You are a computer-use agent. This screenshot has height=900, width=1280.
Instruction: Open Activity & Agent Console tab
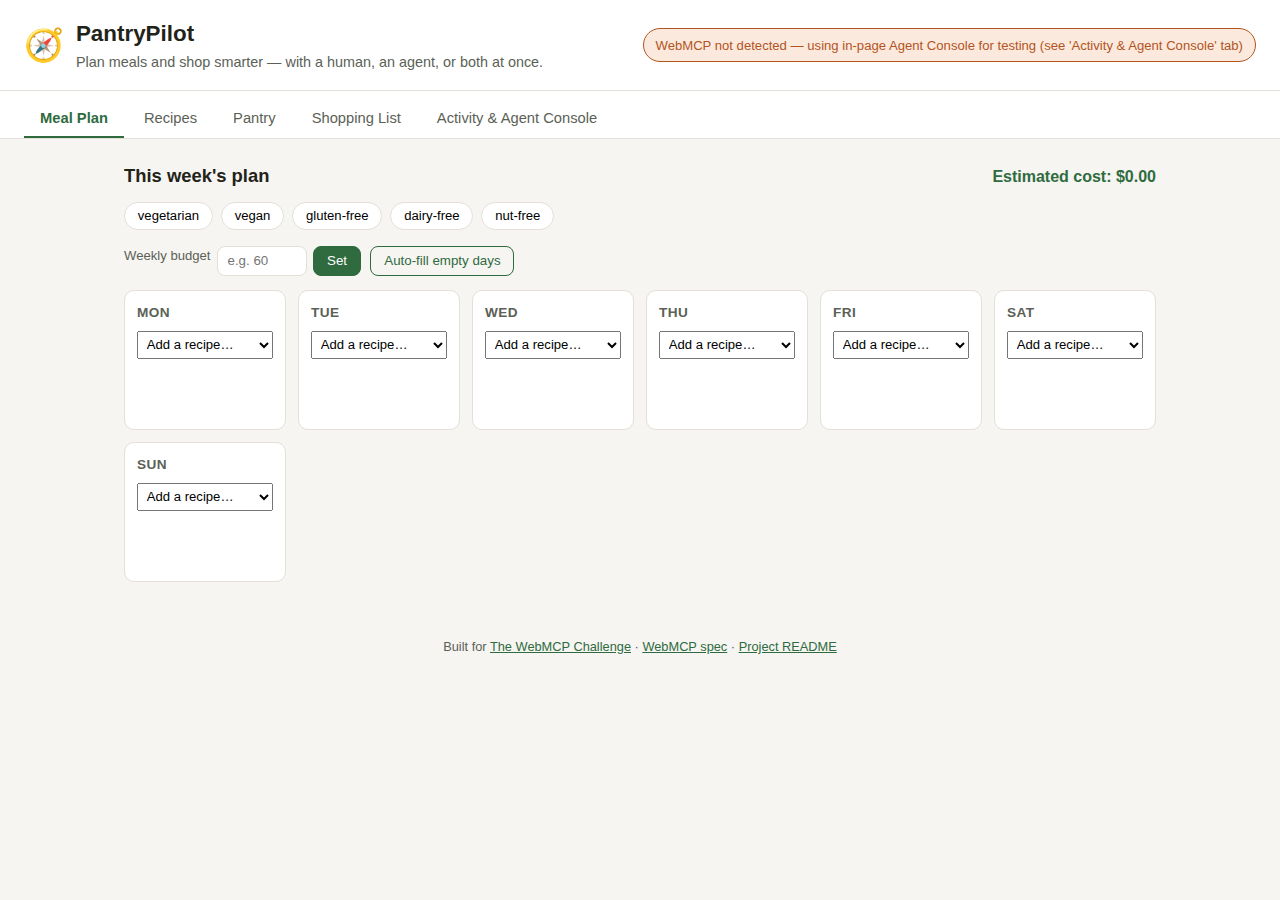(517, 118)
